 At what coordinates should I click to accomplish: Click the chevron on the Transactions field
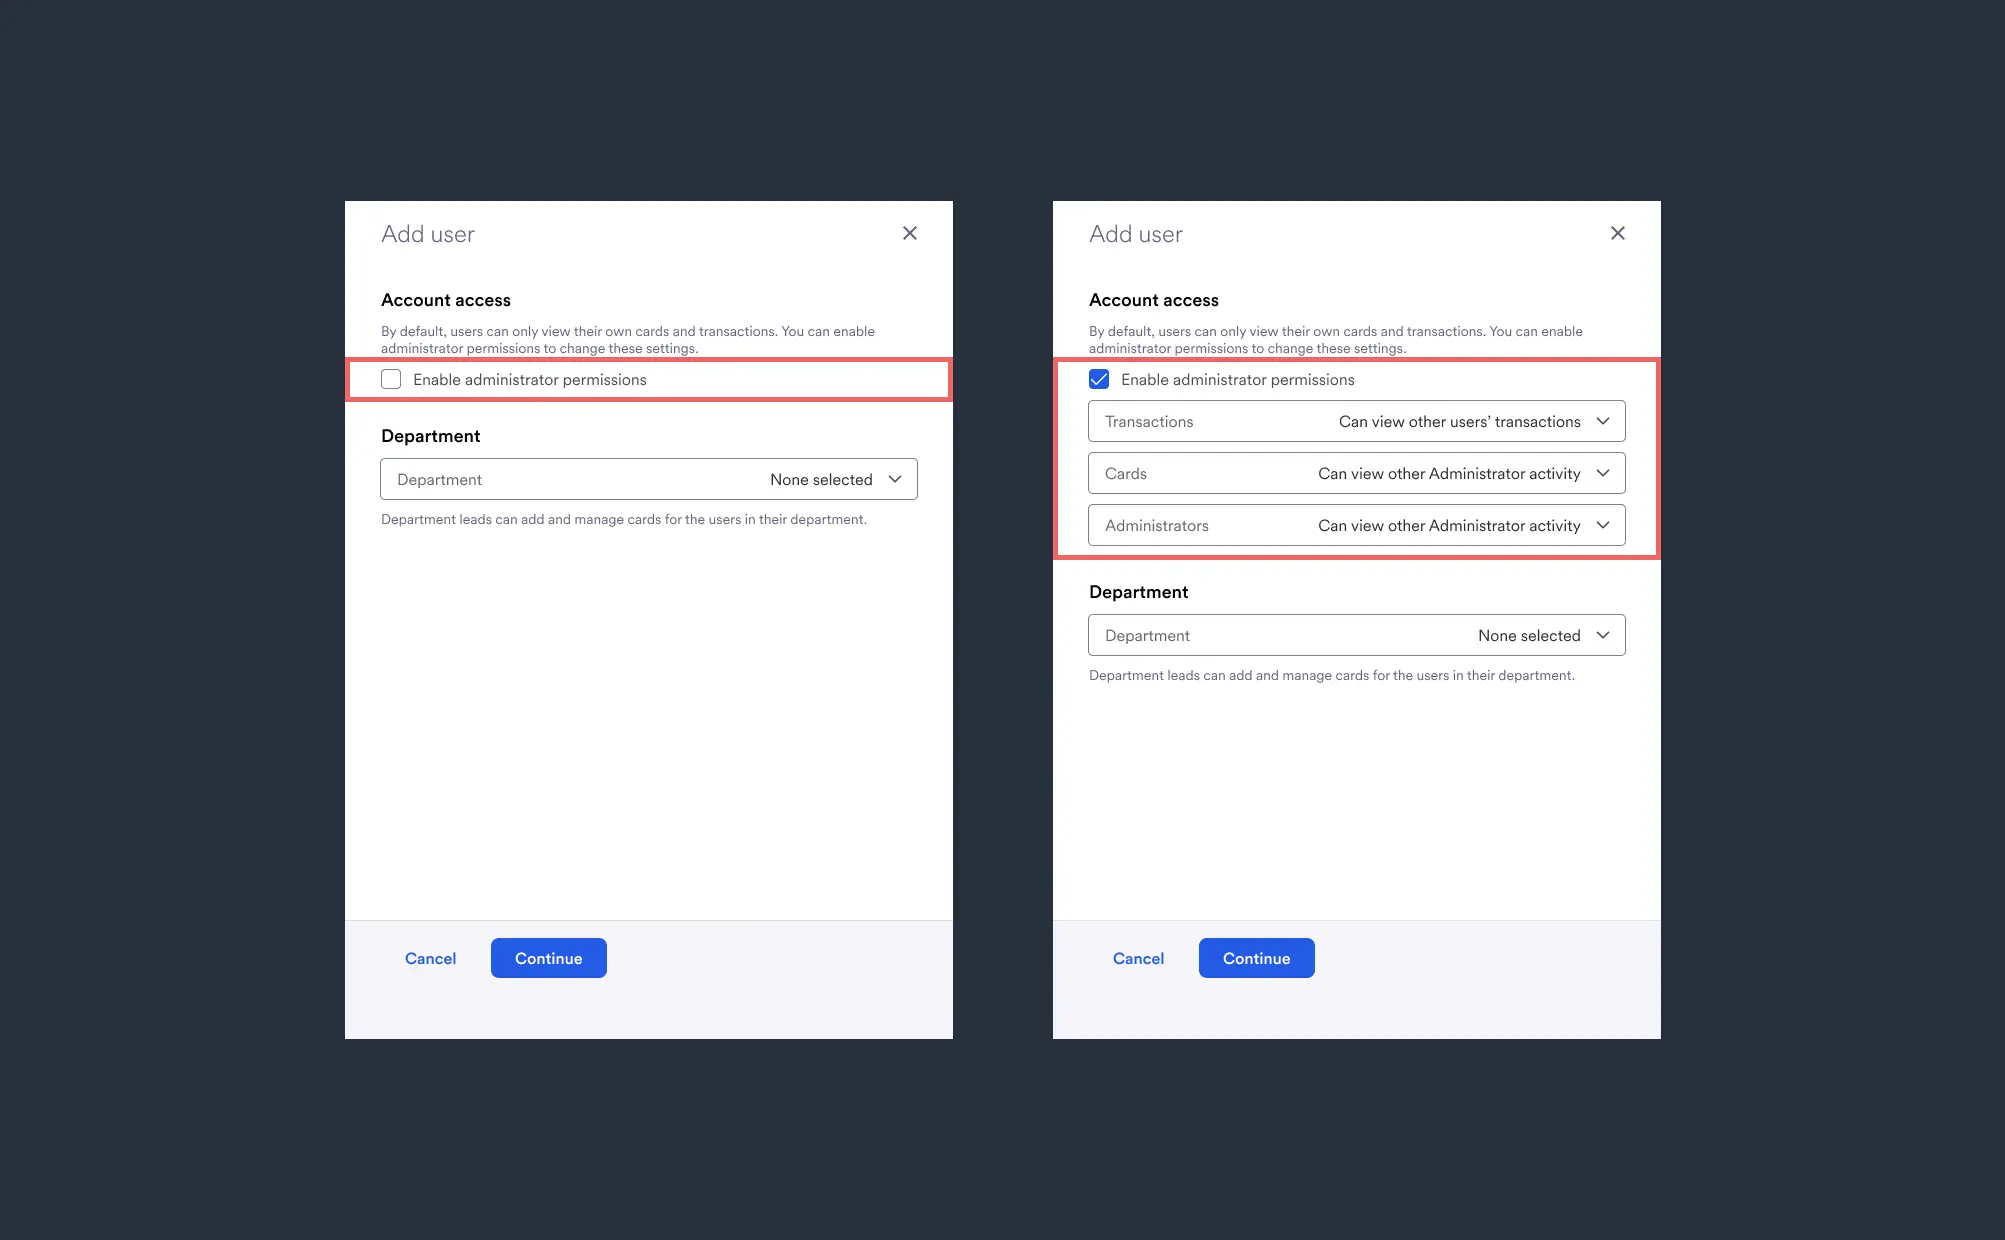[x=1602, y=421]
